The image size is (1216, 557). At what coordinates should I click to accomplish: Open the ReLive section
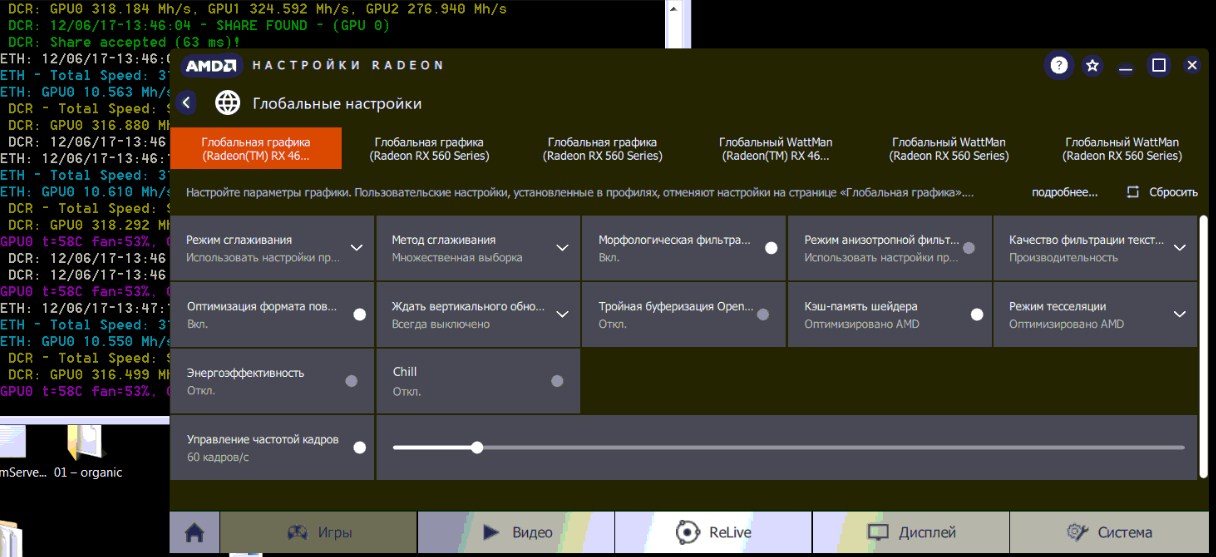click(x=713, y=532)
